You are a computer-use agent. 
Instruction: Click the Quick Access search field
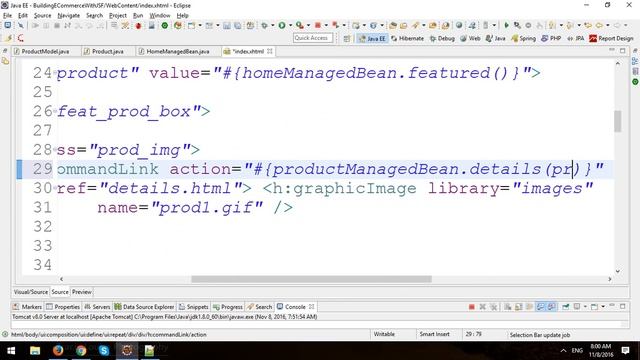[313, 38]
